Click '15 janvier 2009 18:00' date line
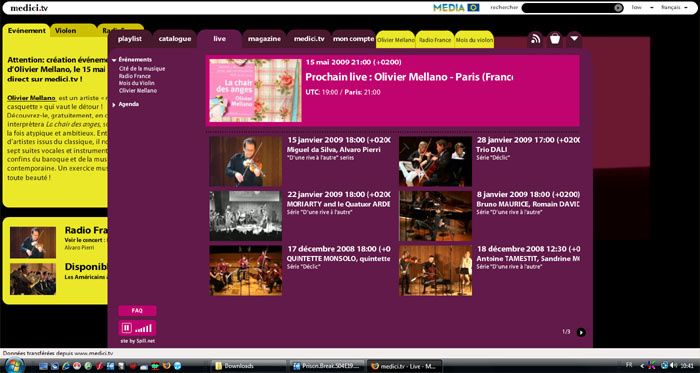This screenshot has width=700, height=373. pos(339,140)
